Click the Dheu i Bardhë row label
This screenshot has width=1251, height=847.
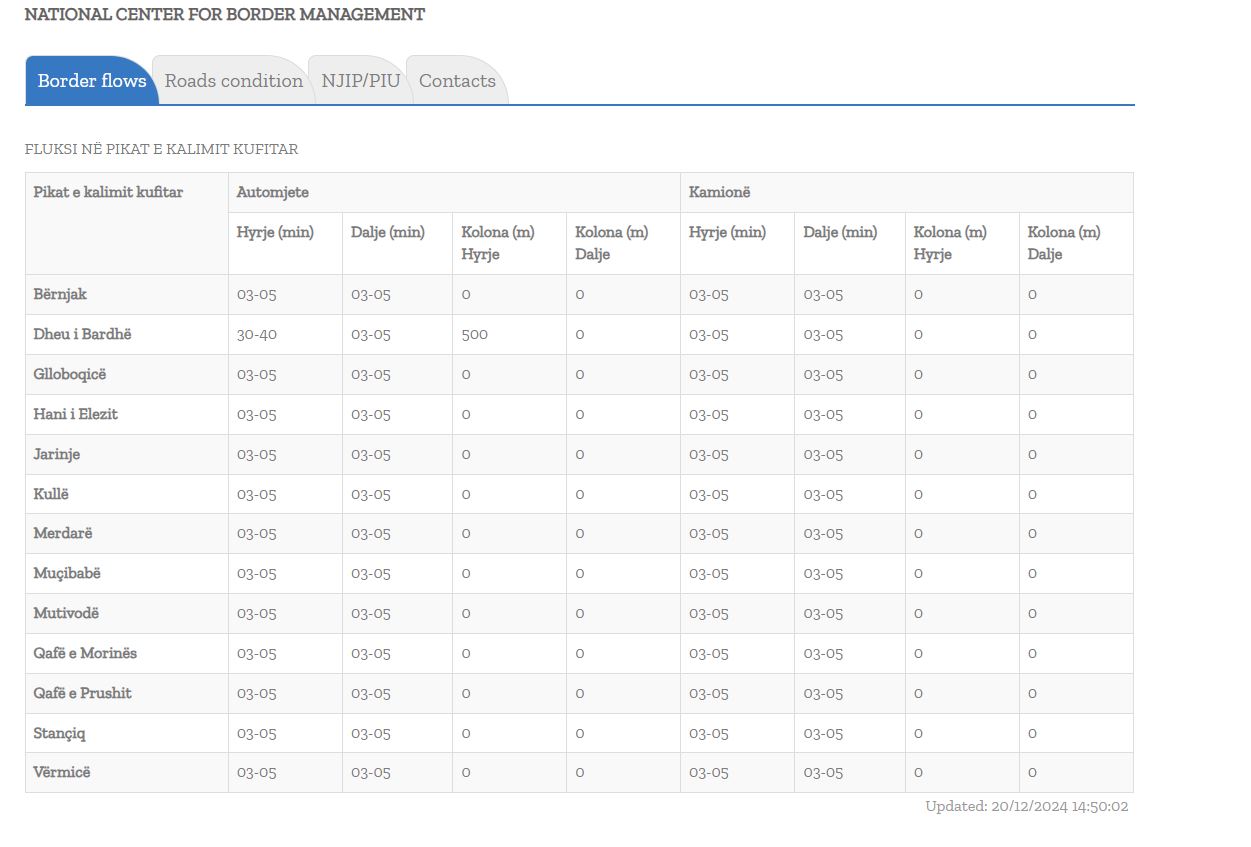82,334
